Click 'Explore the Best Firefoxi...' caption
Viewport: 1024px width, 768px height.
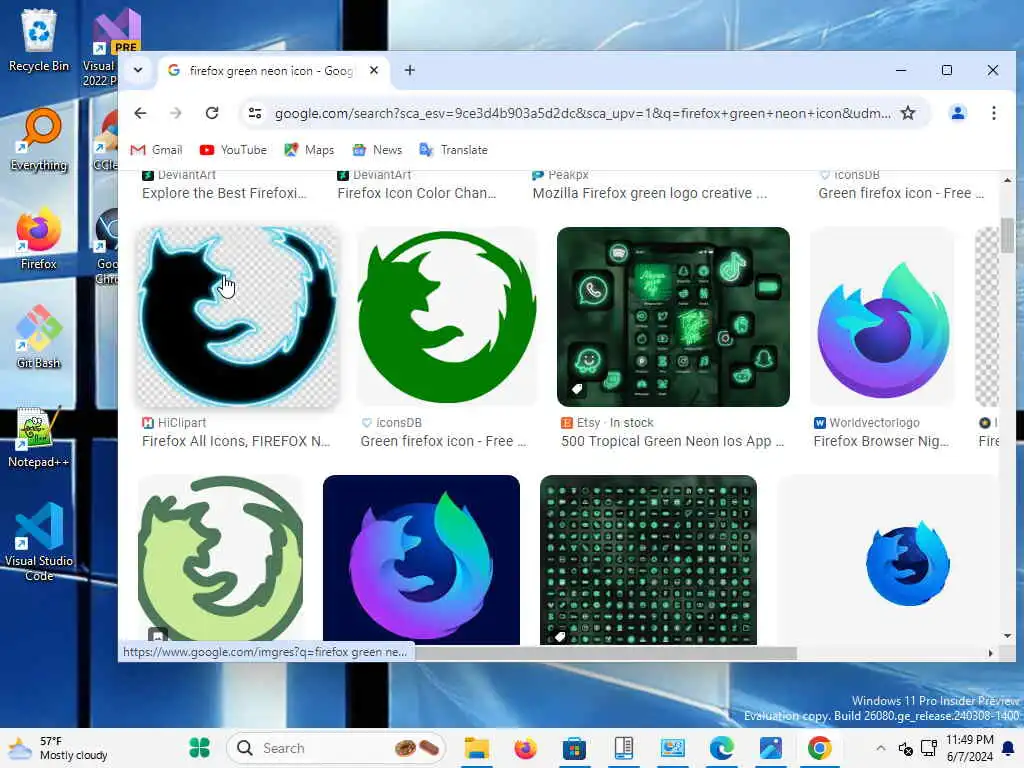coord(224,193)
